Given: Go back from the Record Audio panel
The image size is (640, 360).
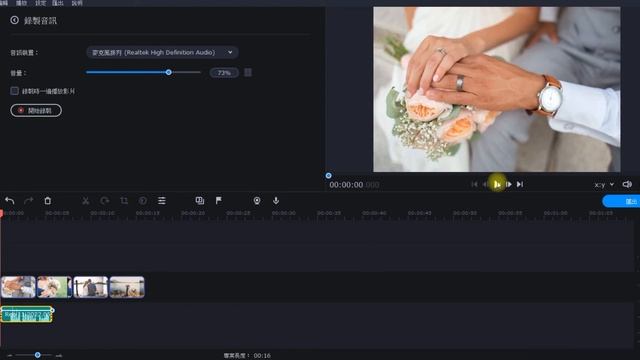Looking at the screenshot, I should click(14, 20).
